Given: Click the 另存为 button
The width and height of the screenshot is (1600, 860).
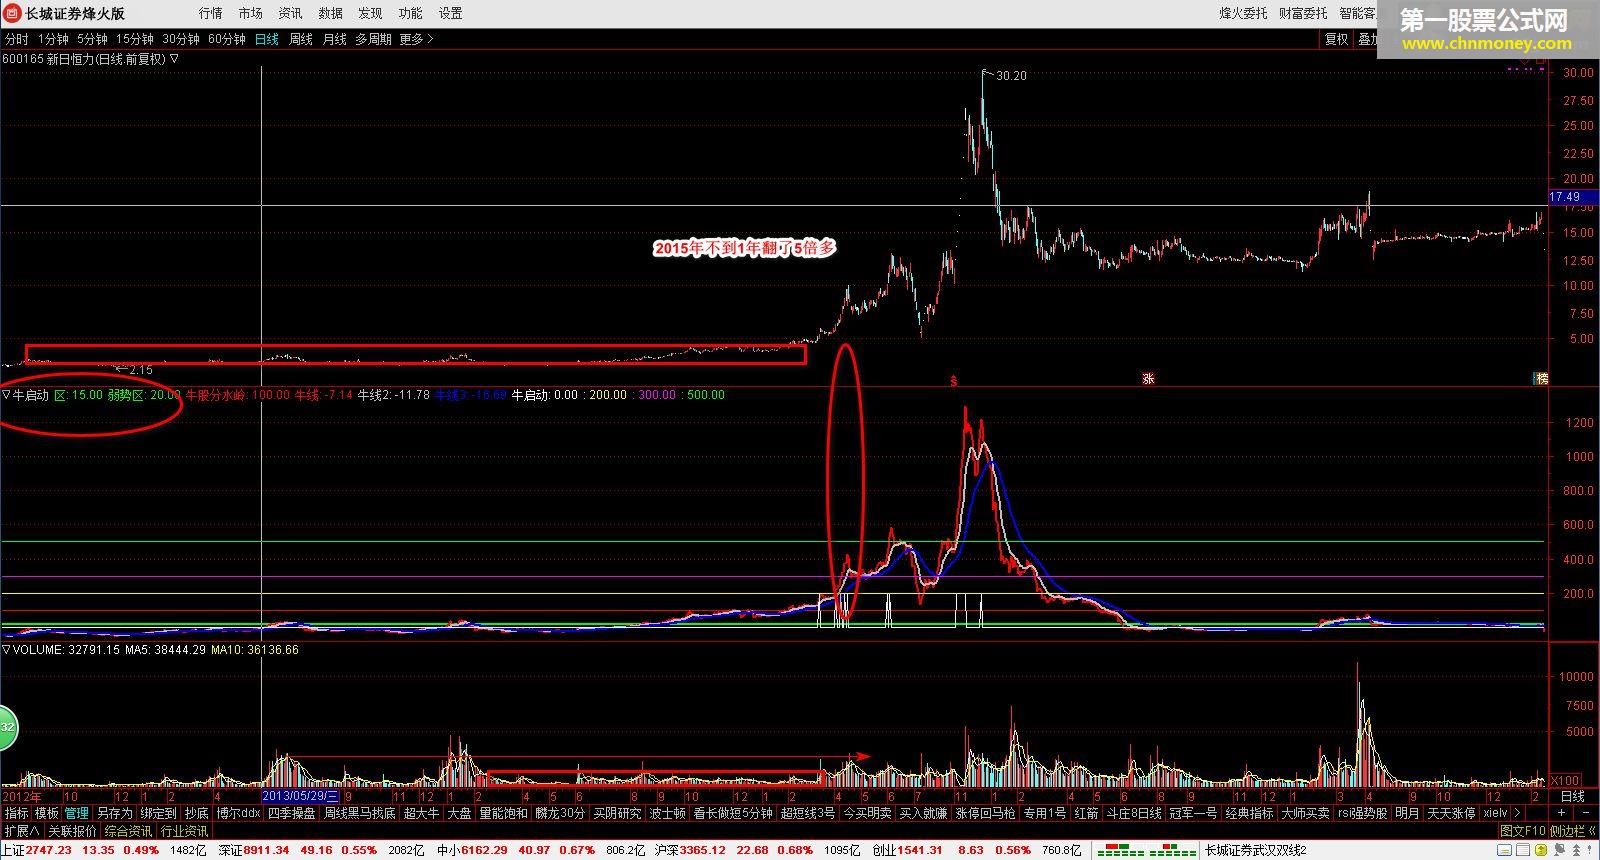Looking at the screenshot, I should [114, 813].
